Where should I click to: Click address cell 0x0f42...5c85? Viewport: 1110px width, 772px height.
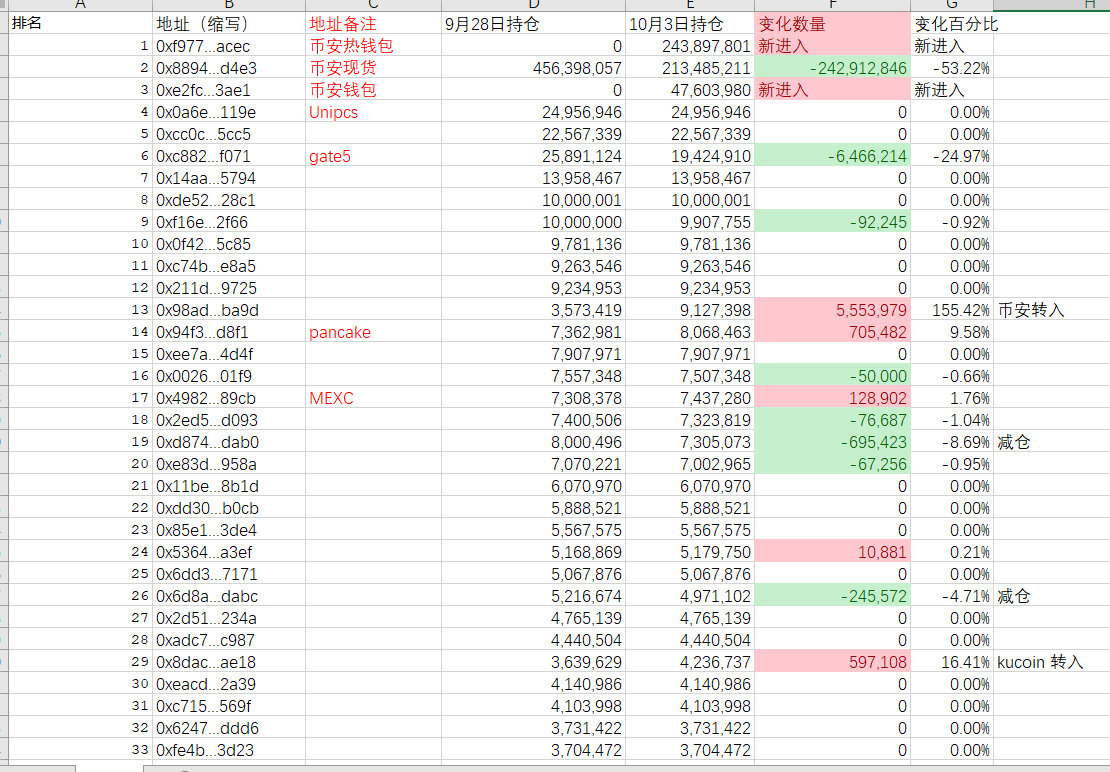pyautogui.click(x=229, y=243)
